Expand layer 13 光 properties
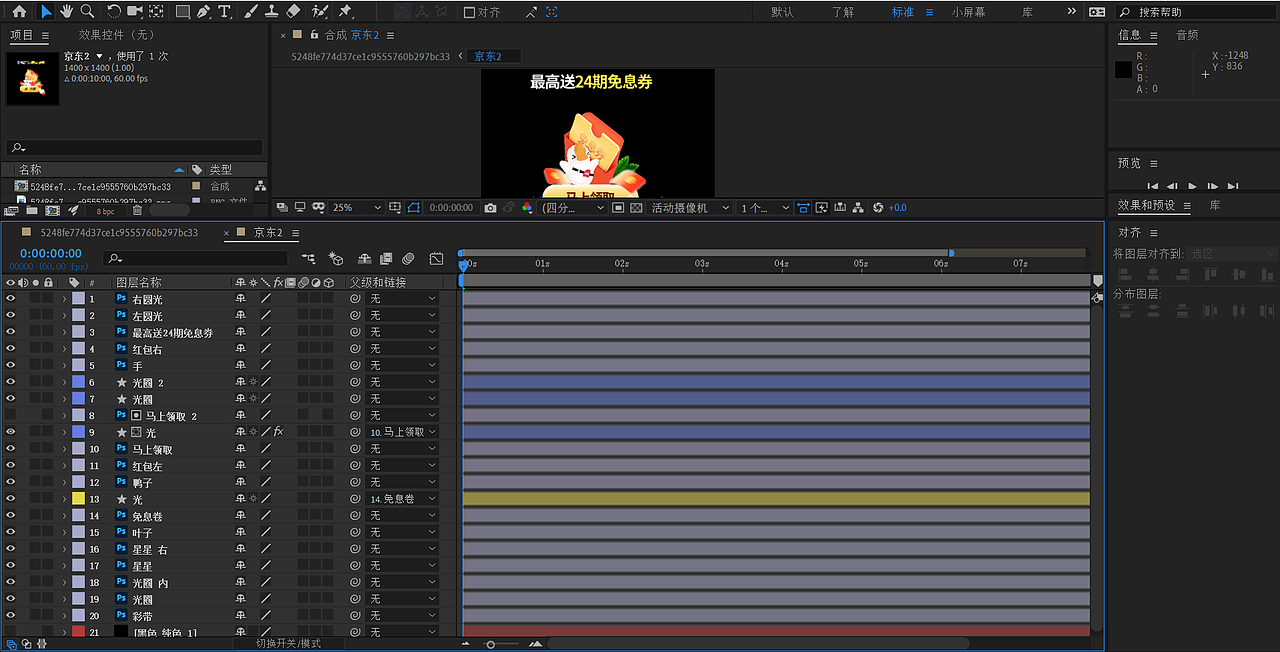The width and height of the screenshot is (1280, 652). point(64,499)
